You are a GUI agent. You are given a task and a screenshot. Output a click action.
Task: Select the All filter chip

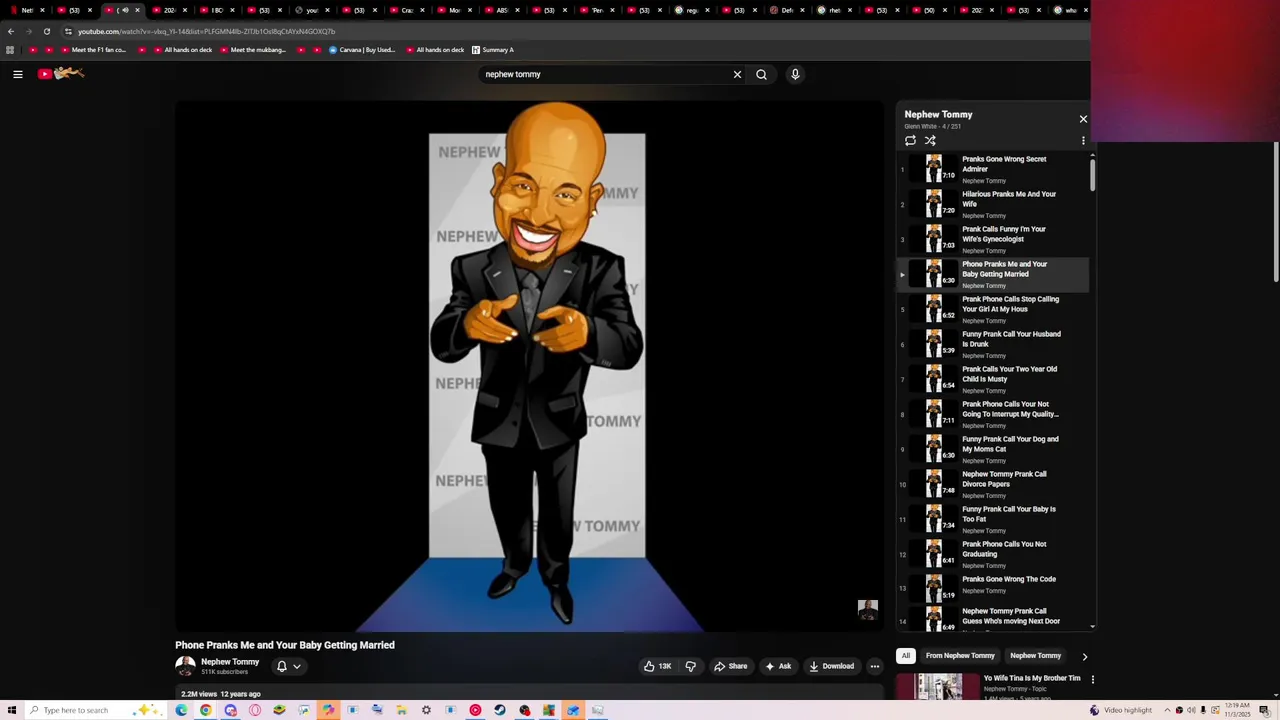click(905, 656)
